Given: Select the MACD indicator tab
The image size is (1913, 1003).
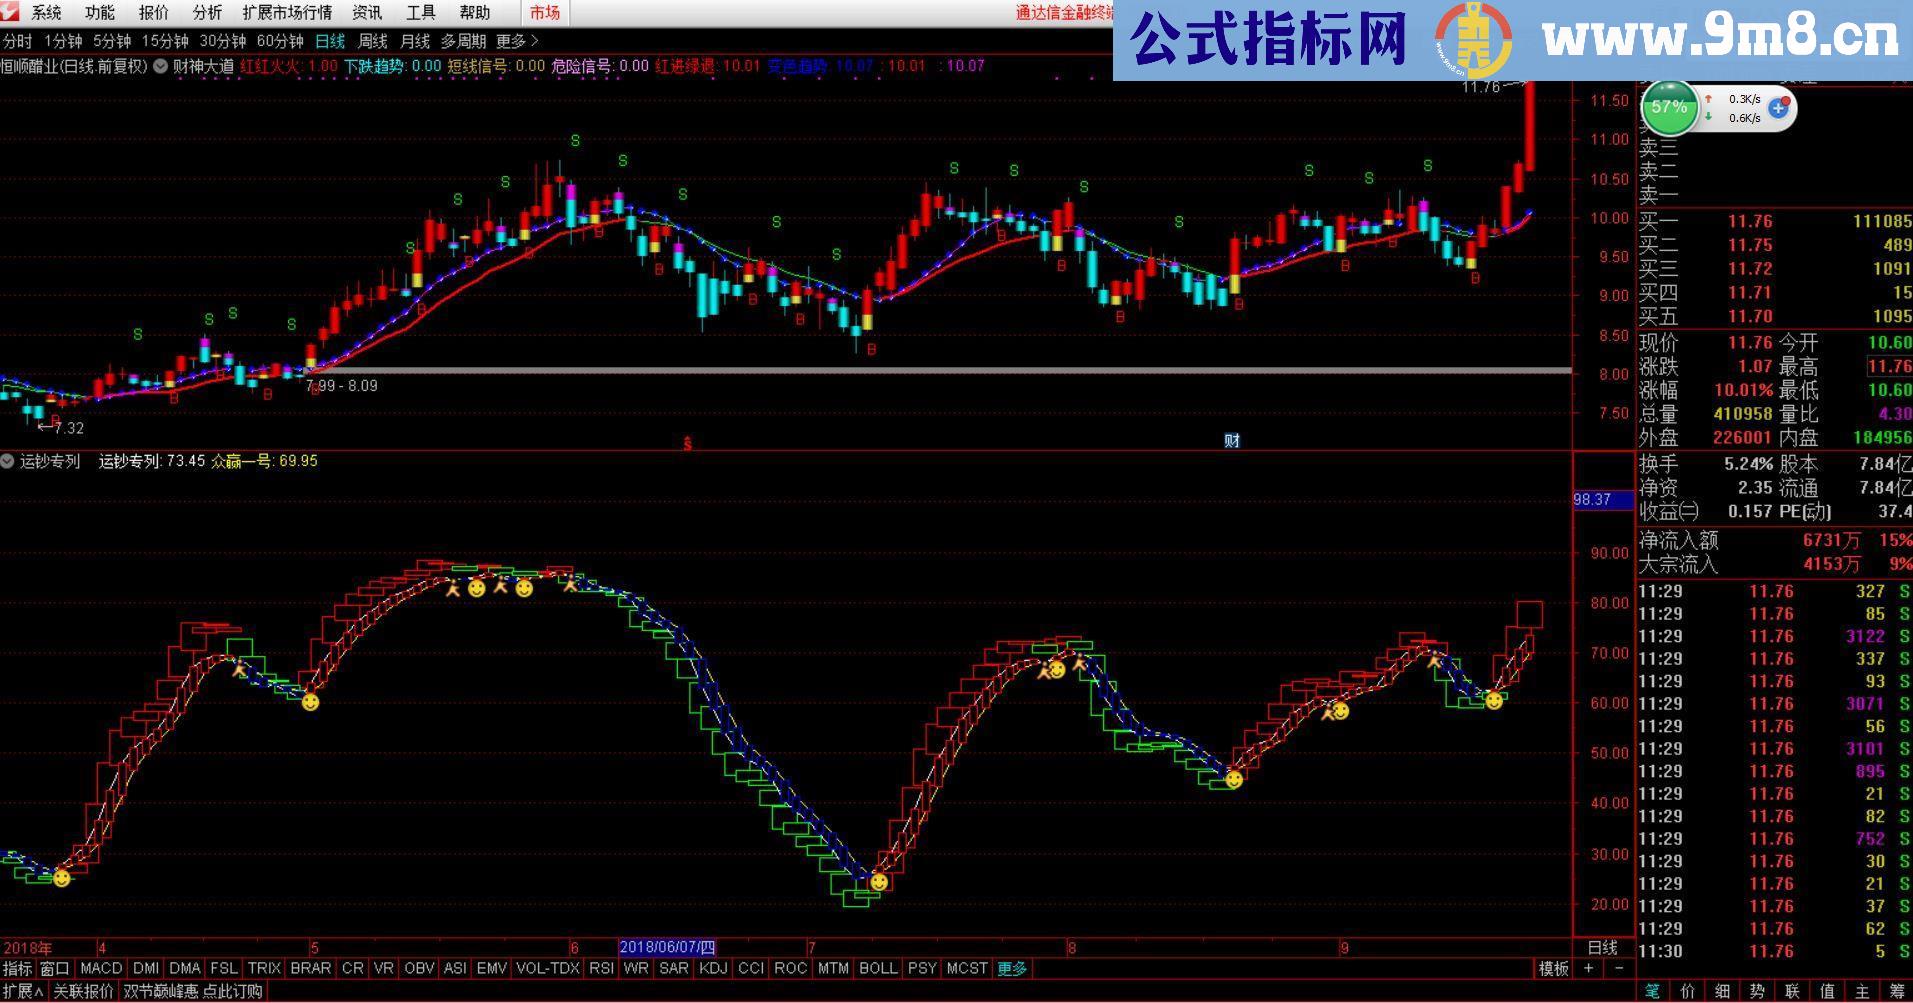Looking at the screenshot, I should (100, 968).
